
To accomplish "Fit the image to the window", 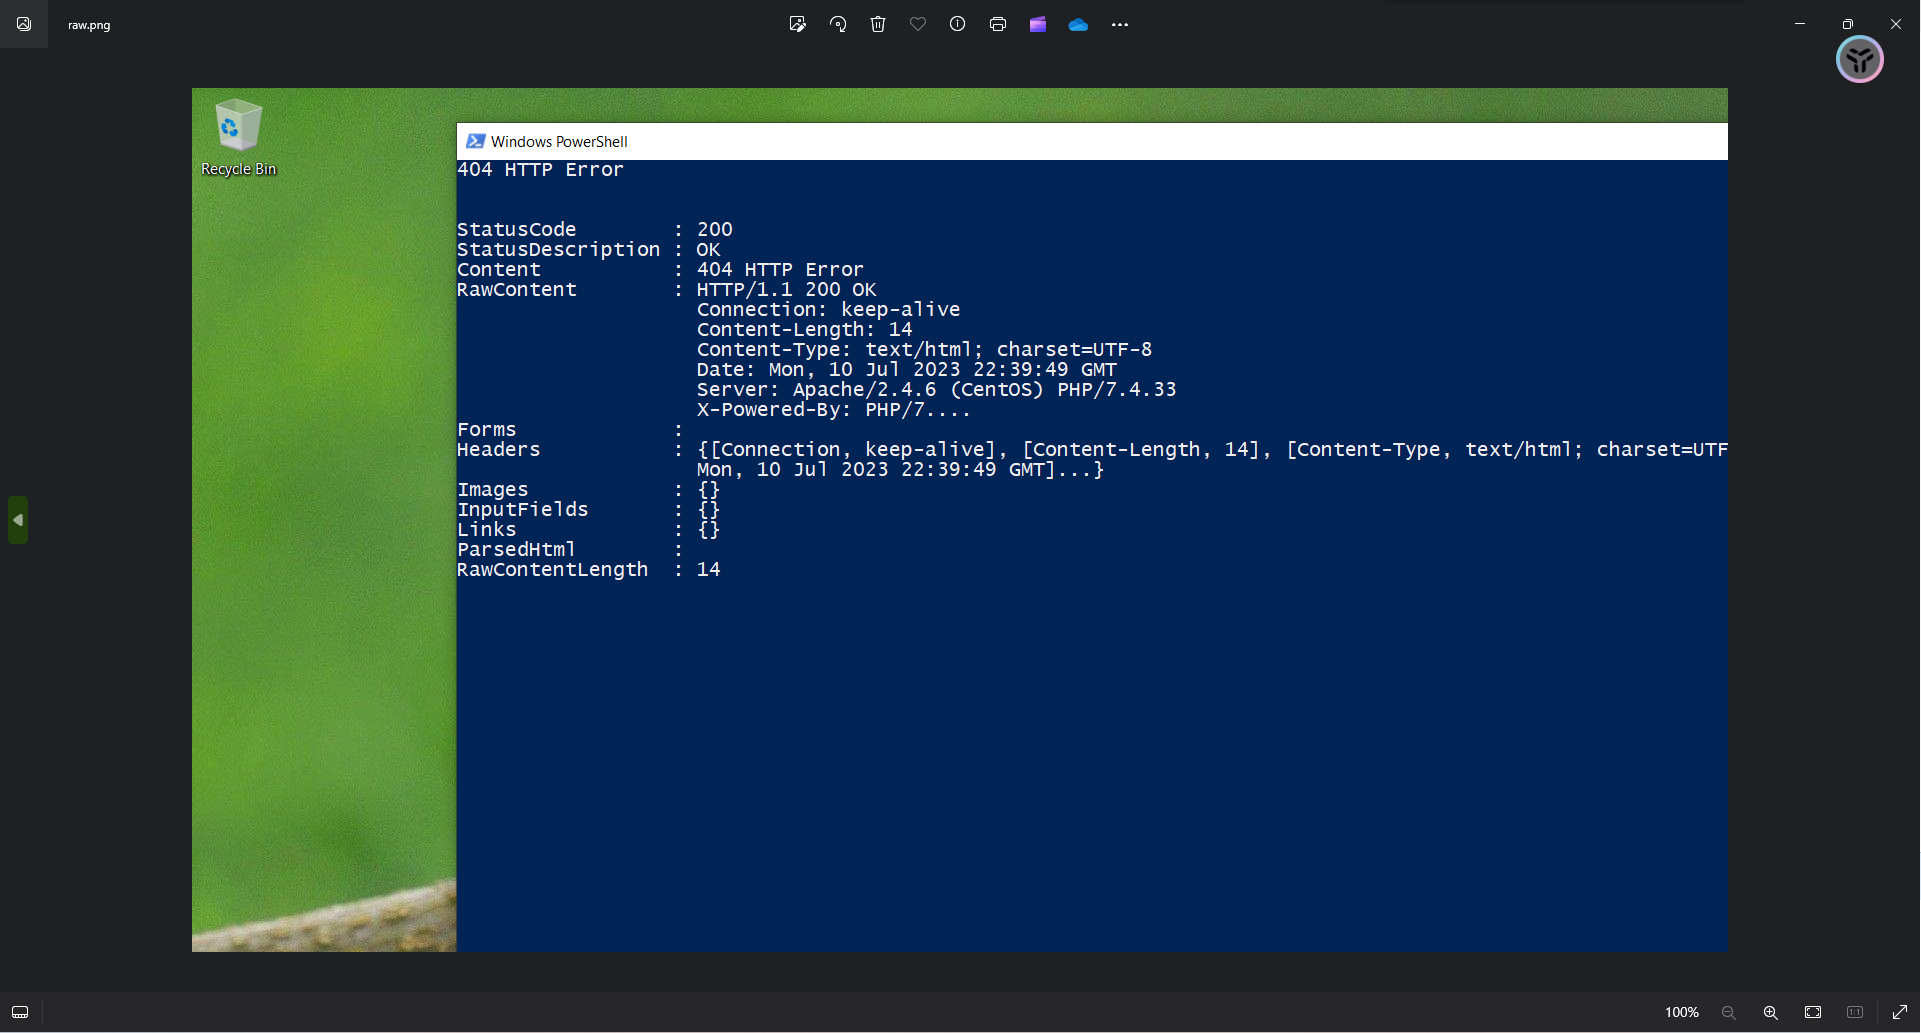I will (x=1813, y=1012).
